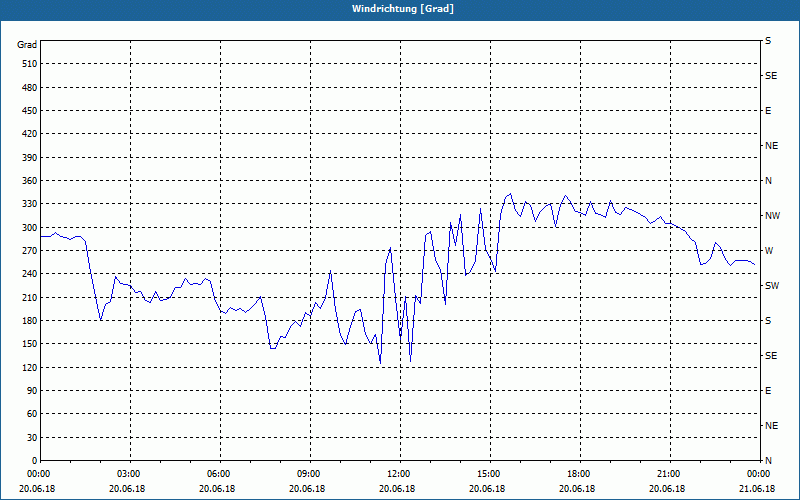Select the 510 y-axis label

(30, 64)
